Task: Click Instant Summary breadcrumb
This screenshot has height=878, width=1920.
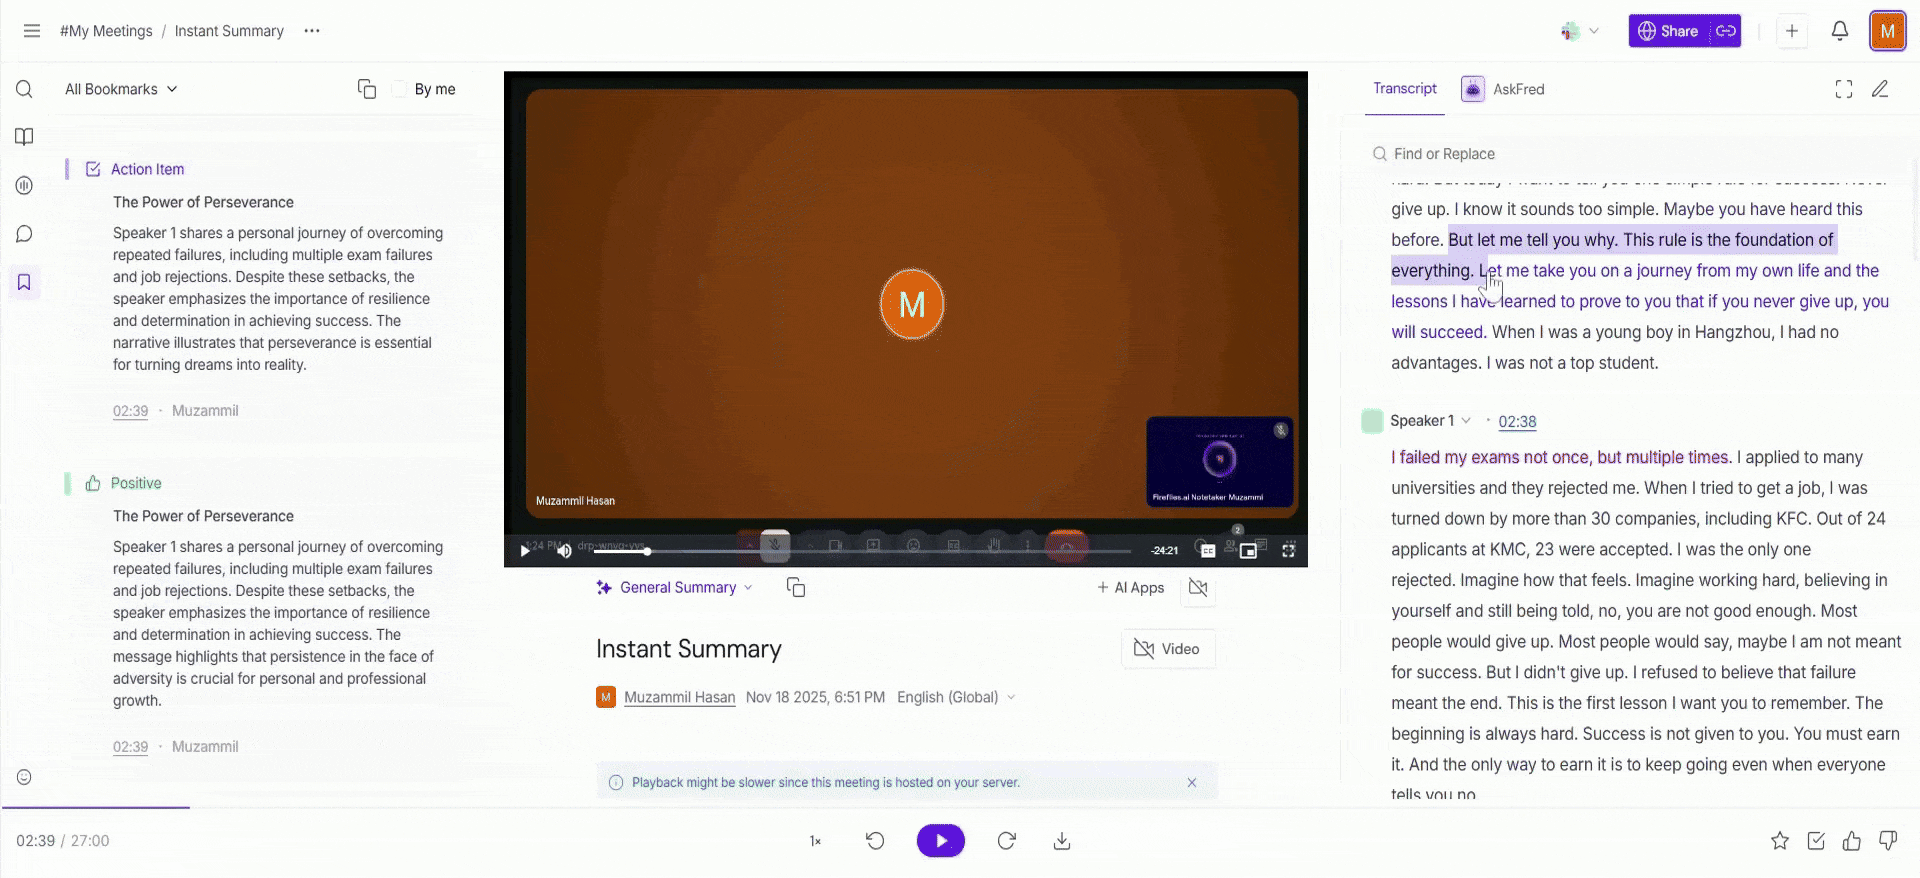Action: click(229, 31)
